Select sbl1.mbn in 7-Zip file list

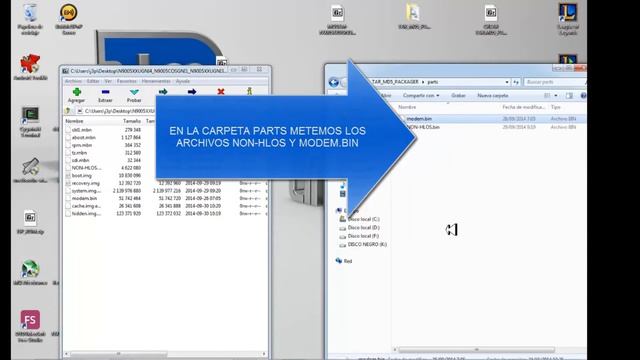coord(82,130)
